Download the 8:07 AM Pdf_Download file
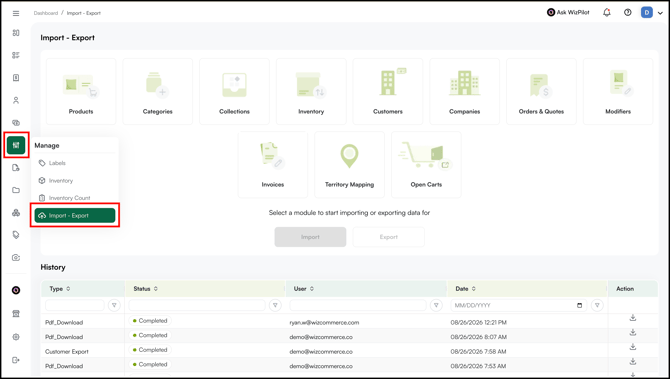 click(x=633, y=332)
